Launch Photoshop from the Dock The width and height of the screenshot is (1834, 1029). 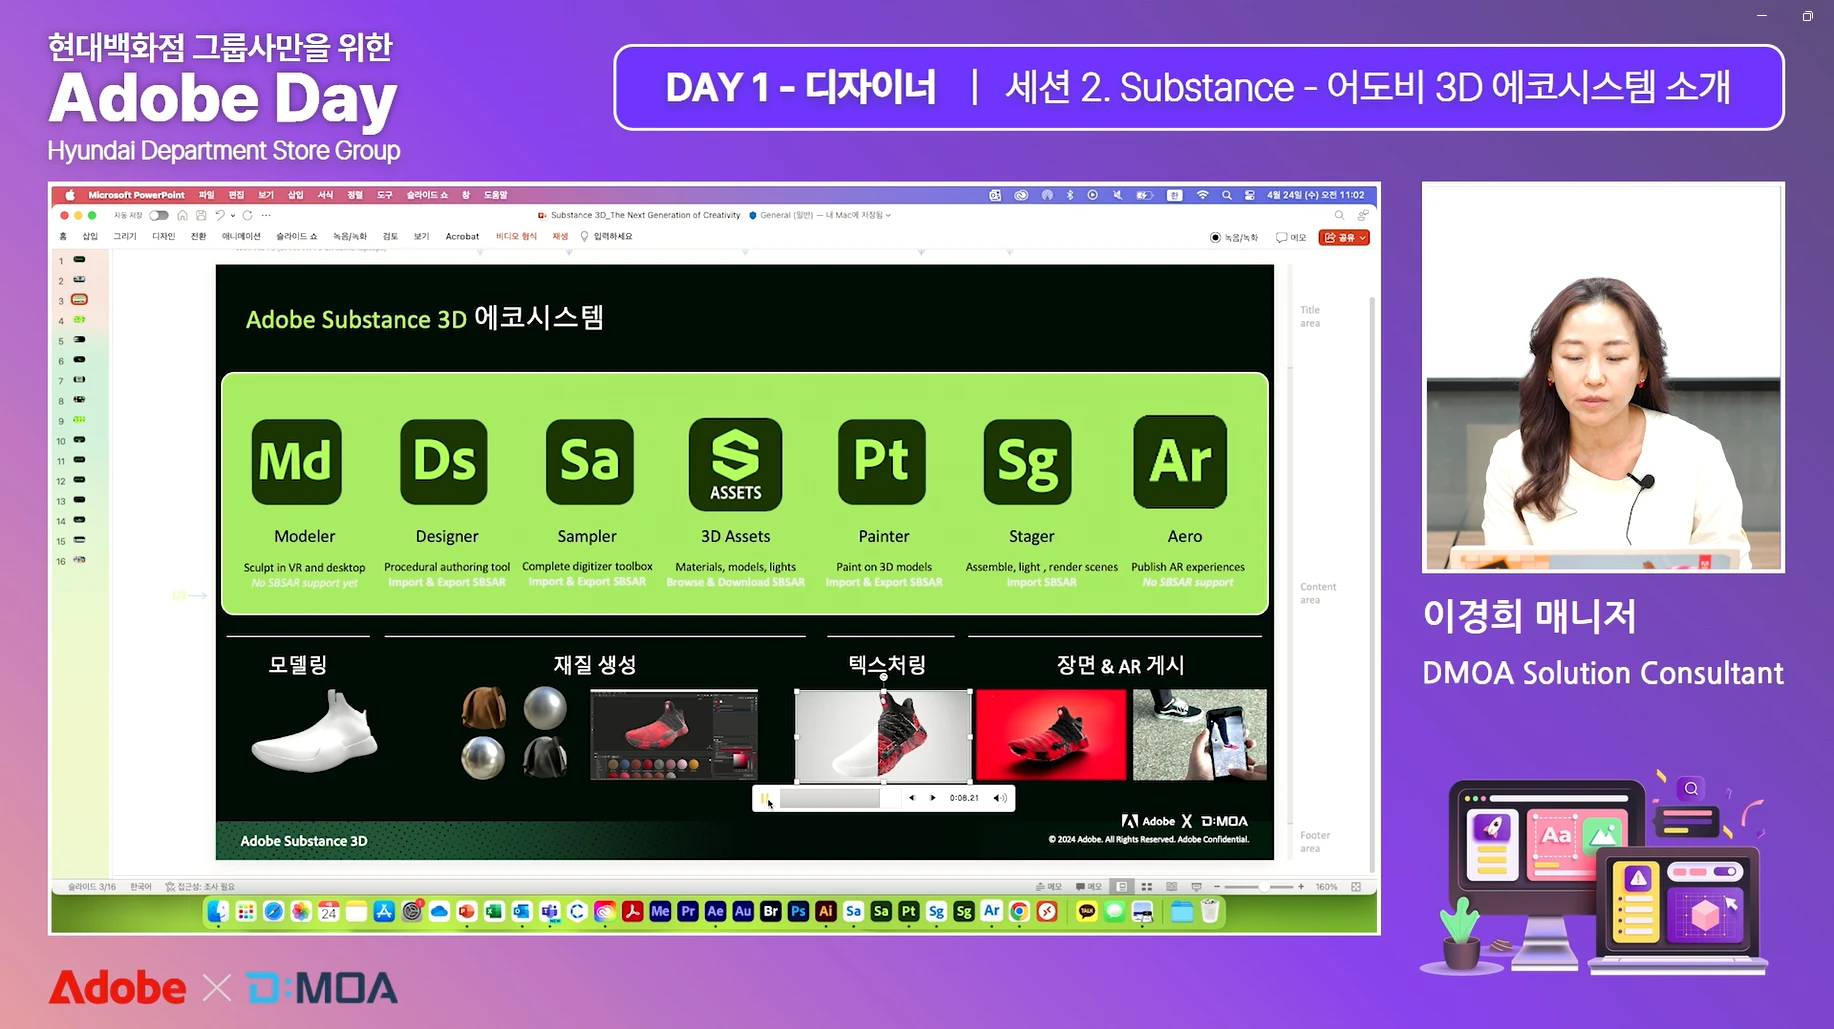[798, 911]
